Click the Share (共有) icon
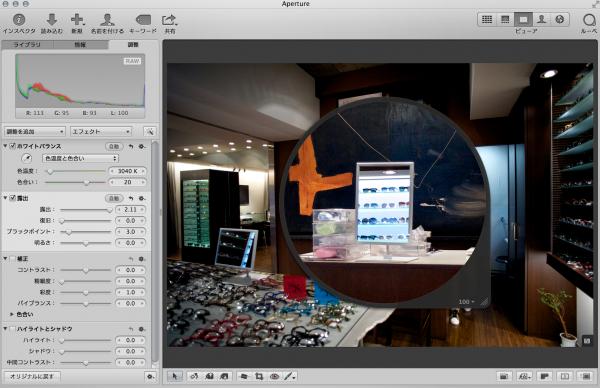600x388 pixels. (x=169, y=20)
